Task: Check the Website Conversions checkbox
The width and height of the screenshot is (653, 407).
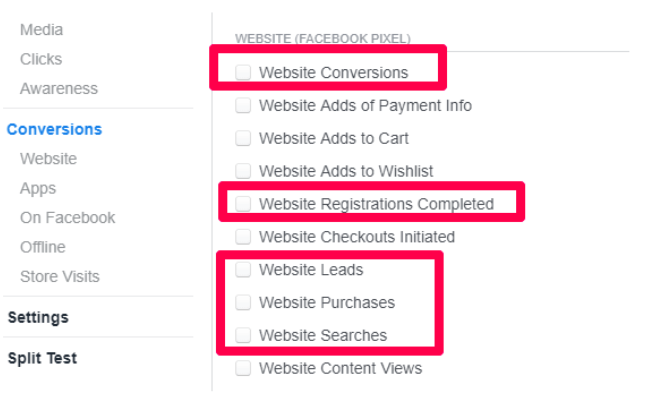Action: coord(243,72)
